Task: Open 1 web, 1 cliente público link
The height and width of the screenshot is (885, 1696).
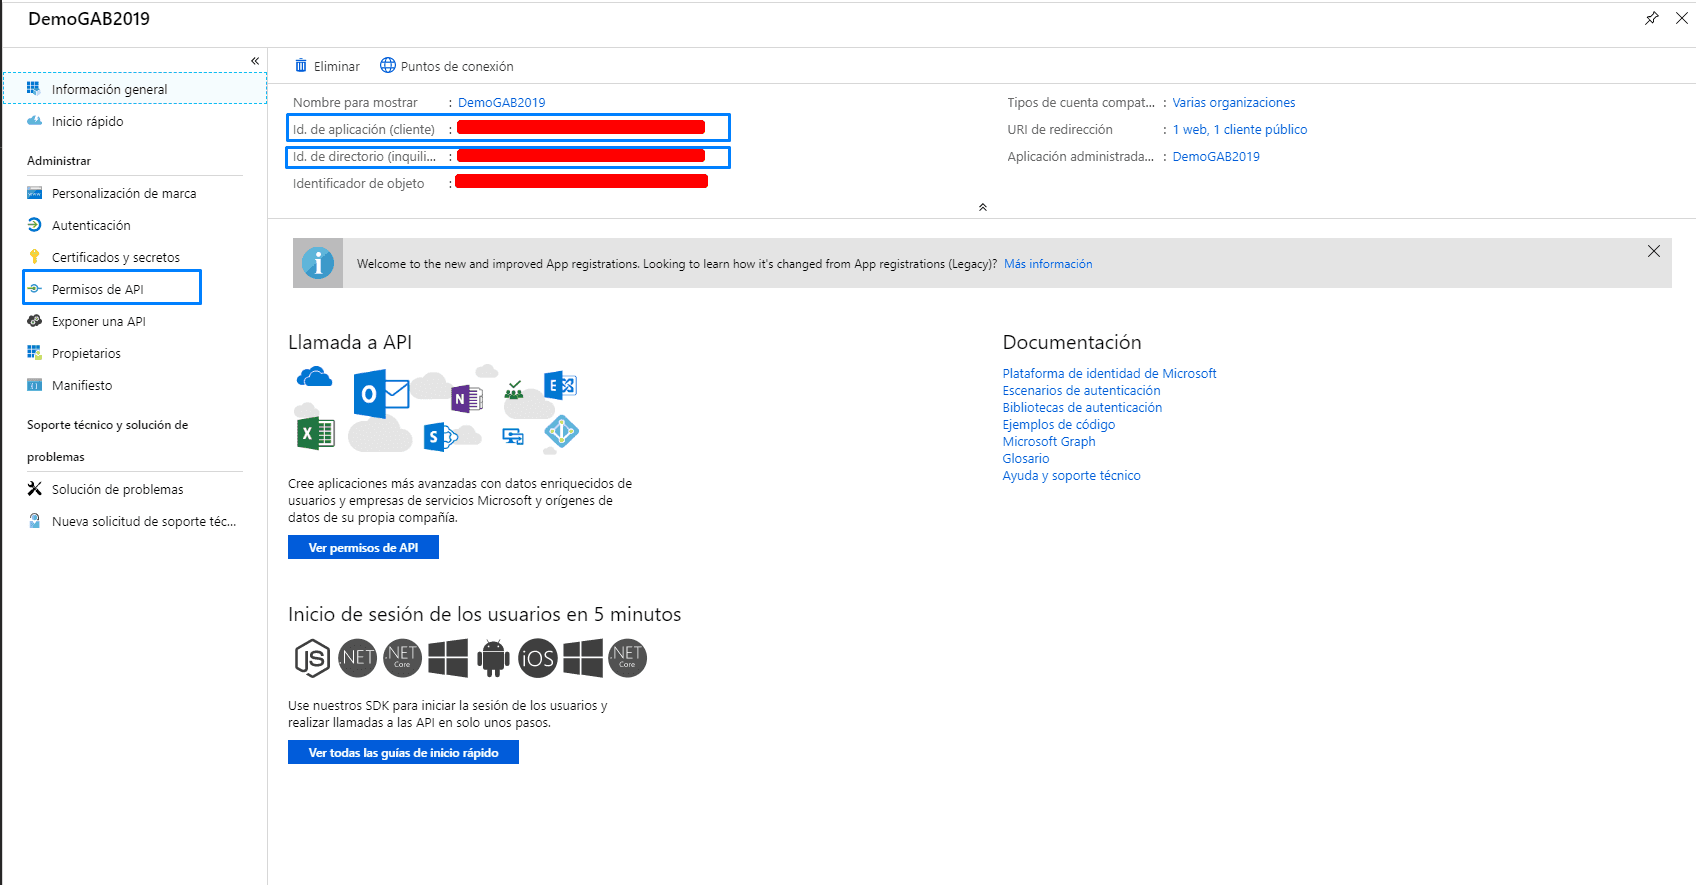Action: (1239, 129)
